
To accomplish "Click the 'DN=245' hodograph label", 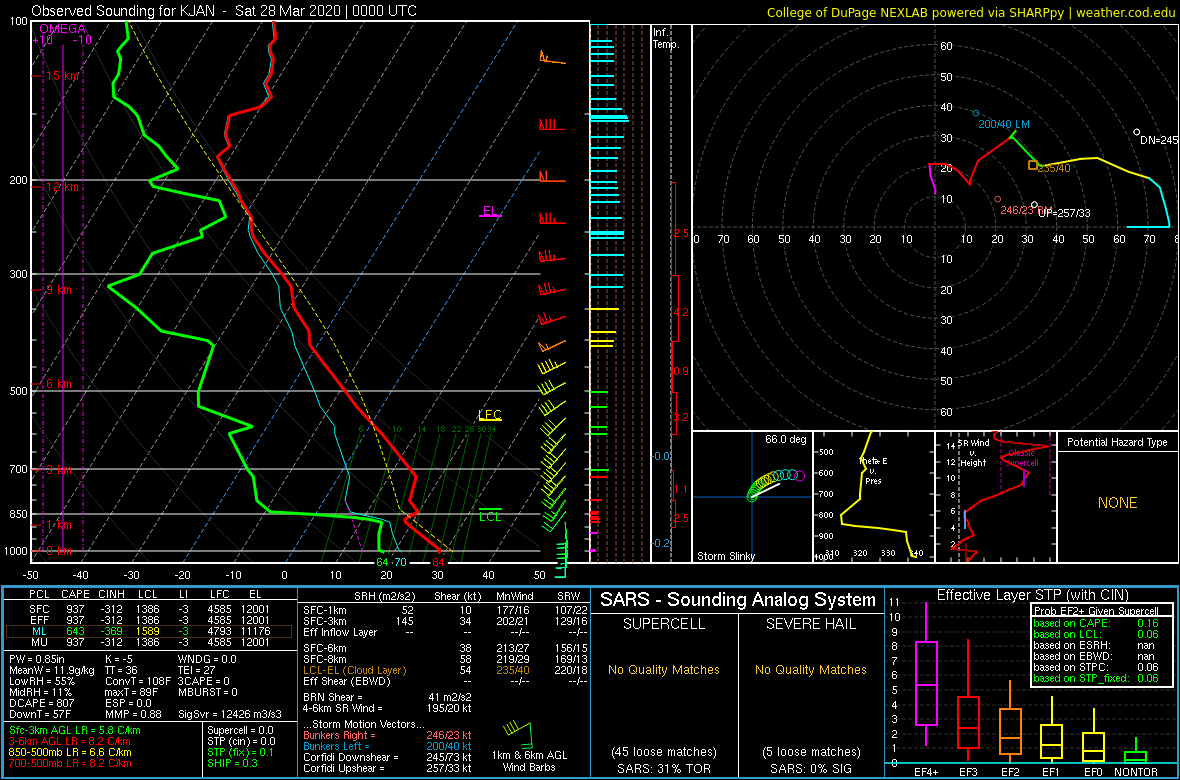I will tap(1158, 140).
